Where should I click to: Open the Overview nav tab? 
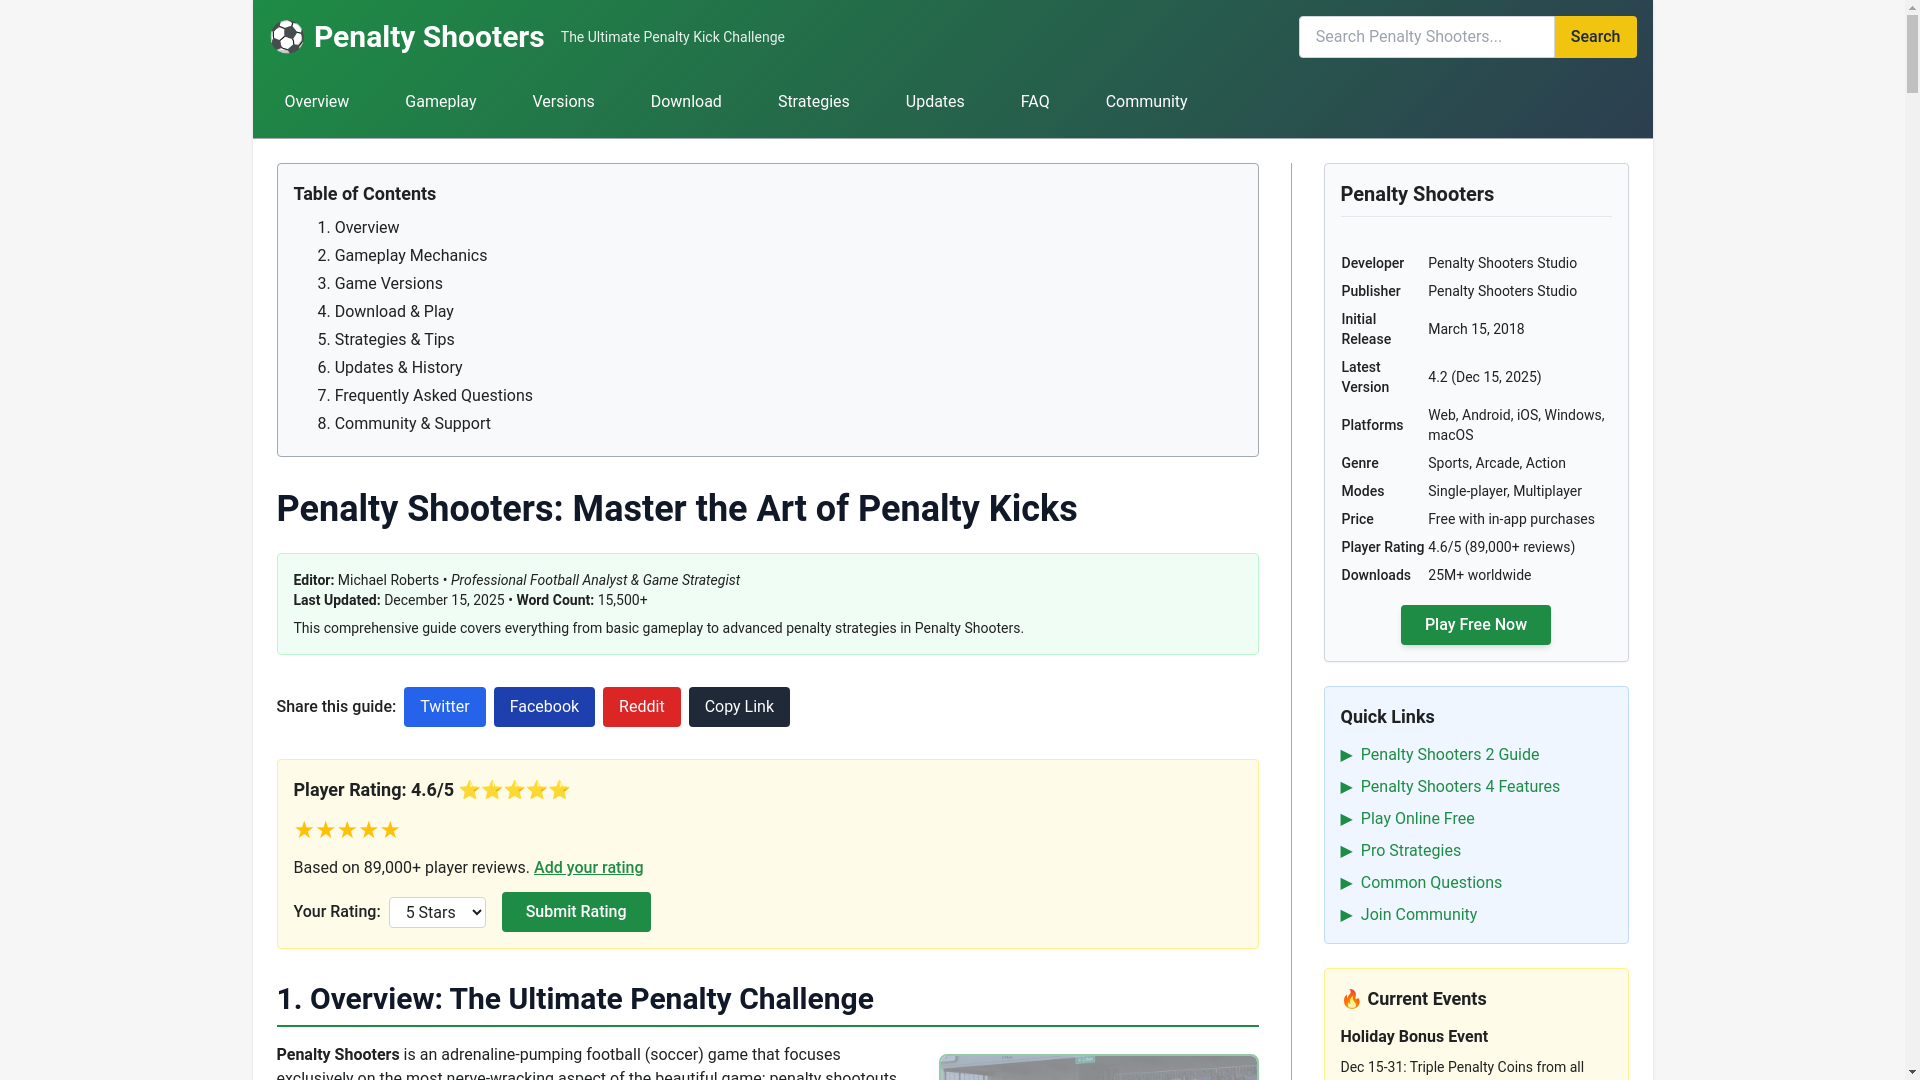(316, 102)
